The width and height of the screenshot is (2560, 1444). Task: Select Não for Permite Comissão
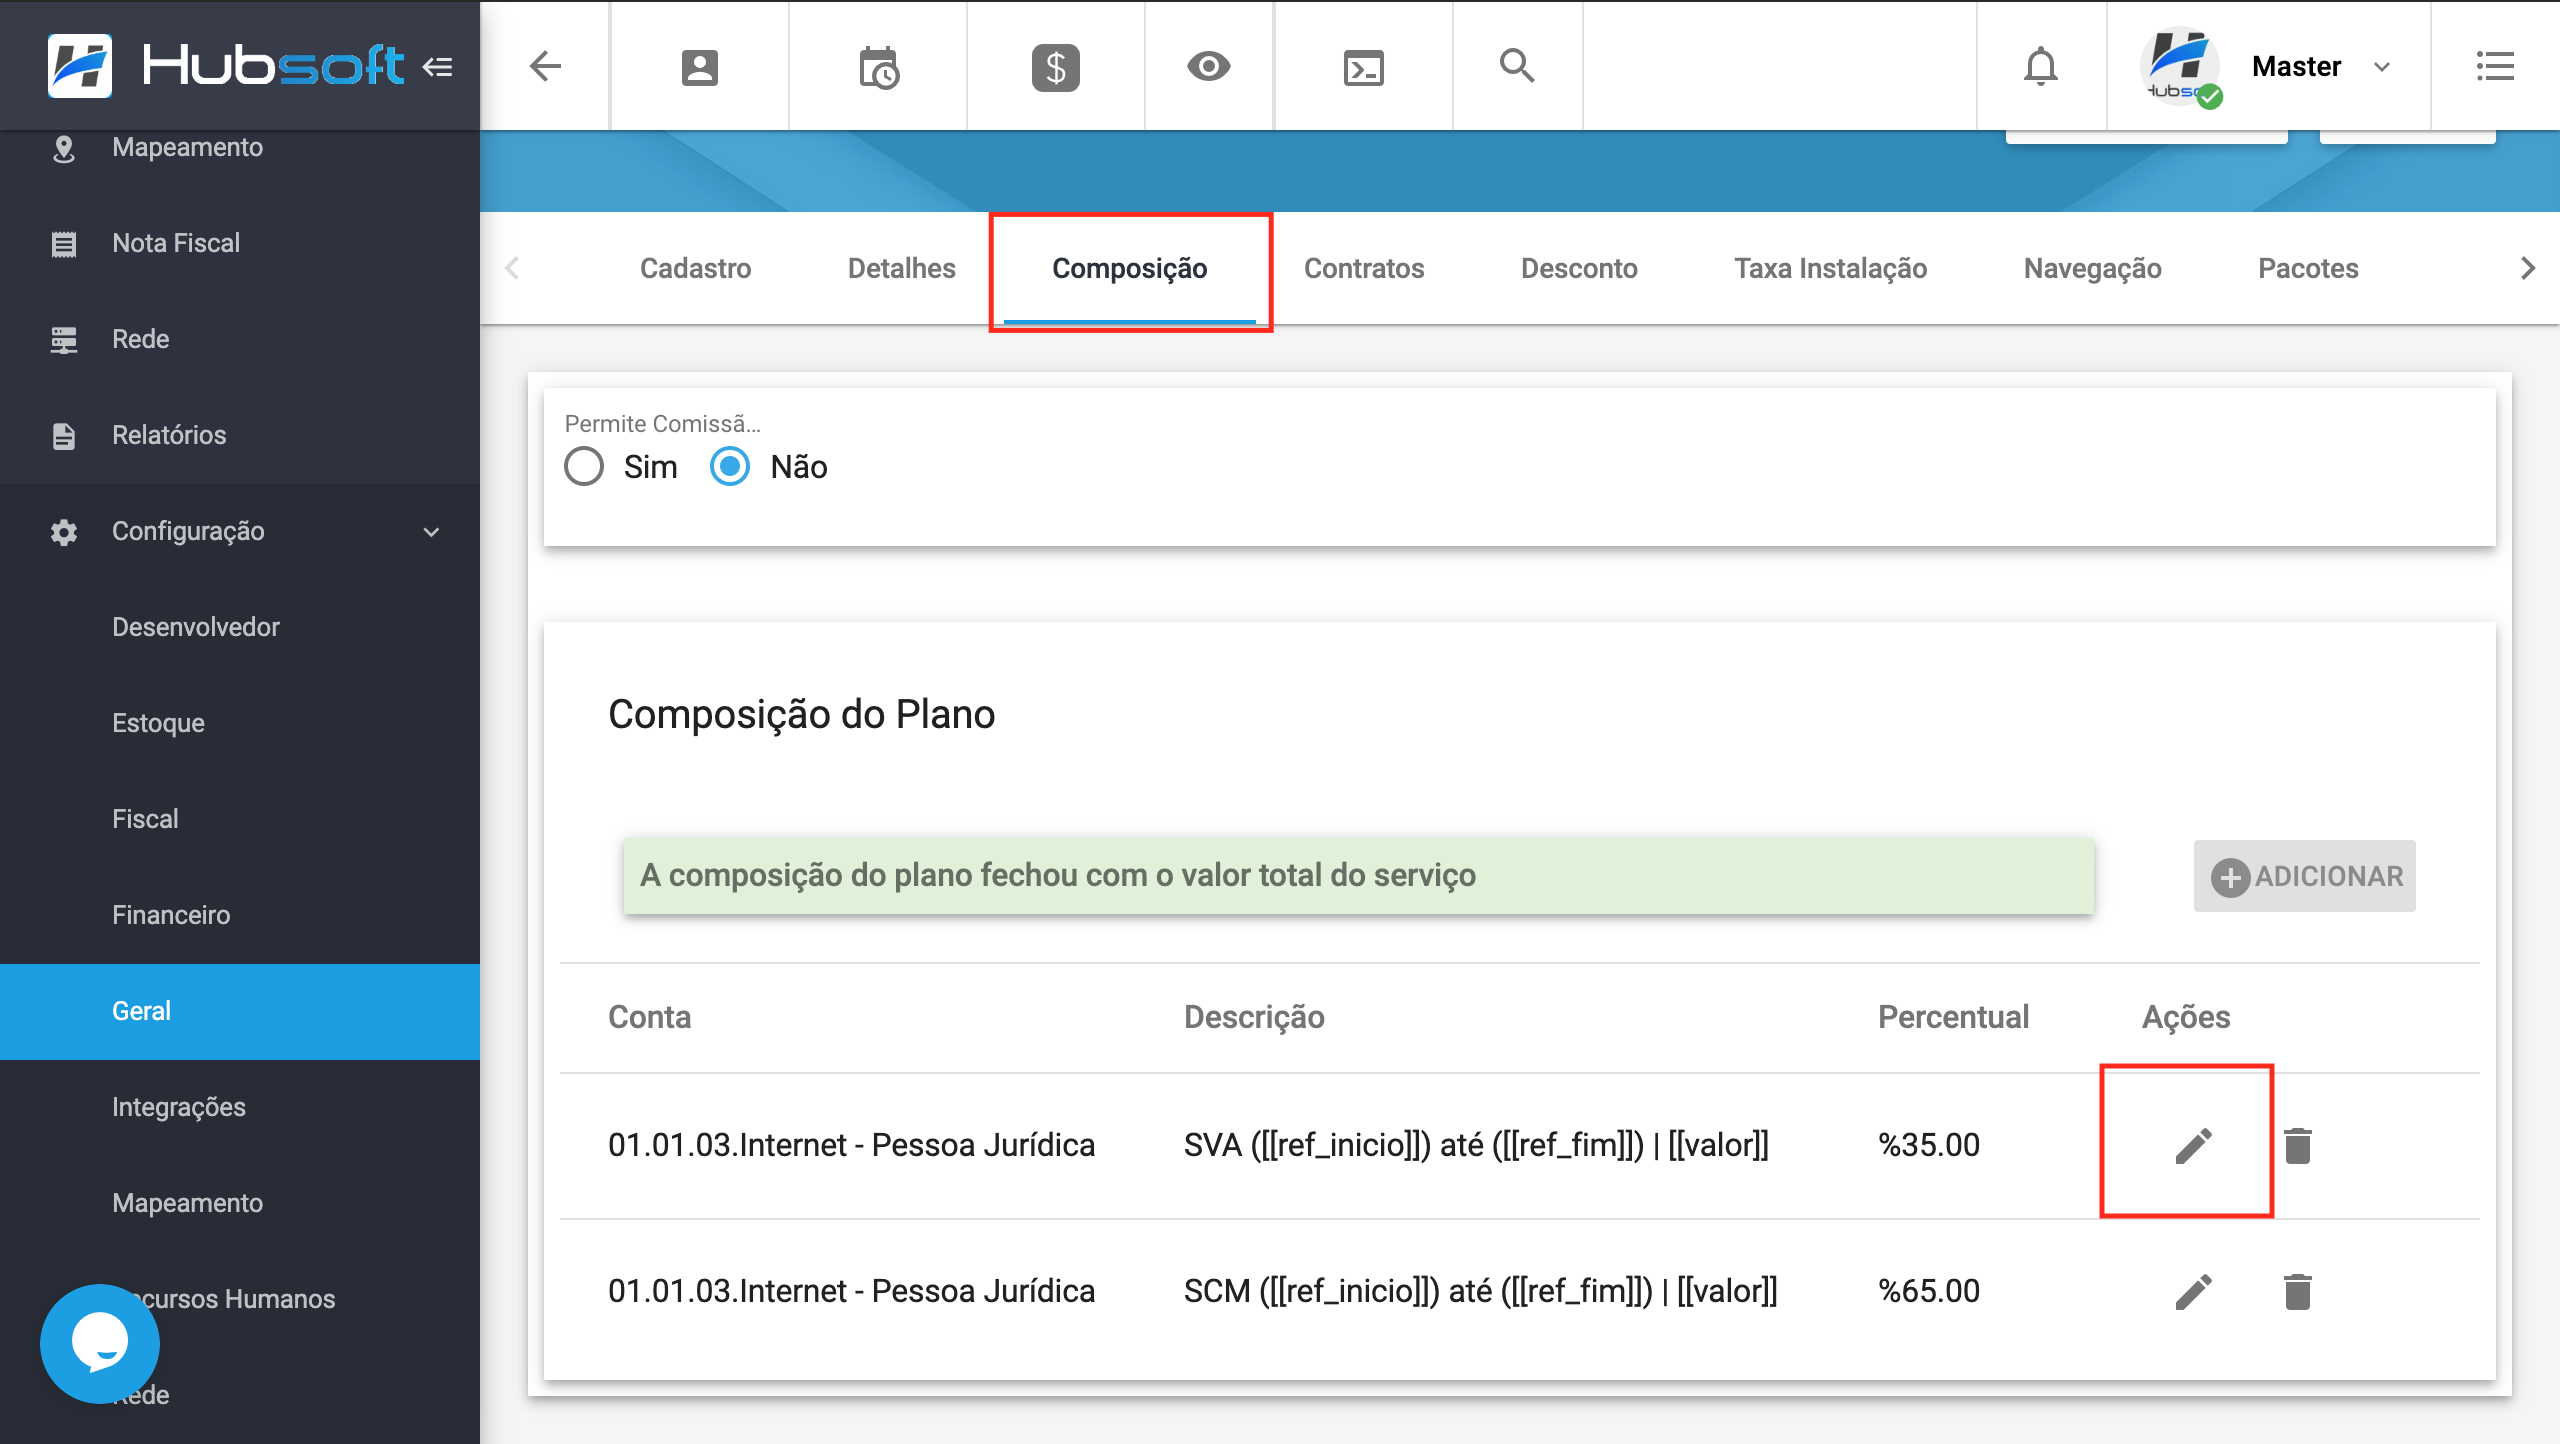(730, 466)
